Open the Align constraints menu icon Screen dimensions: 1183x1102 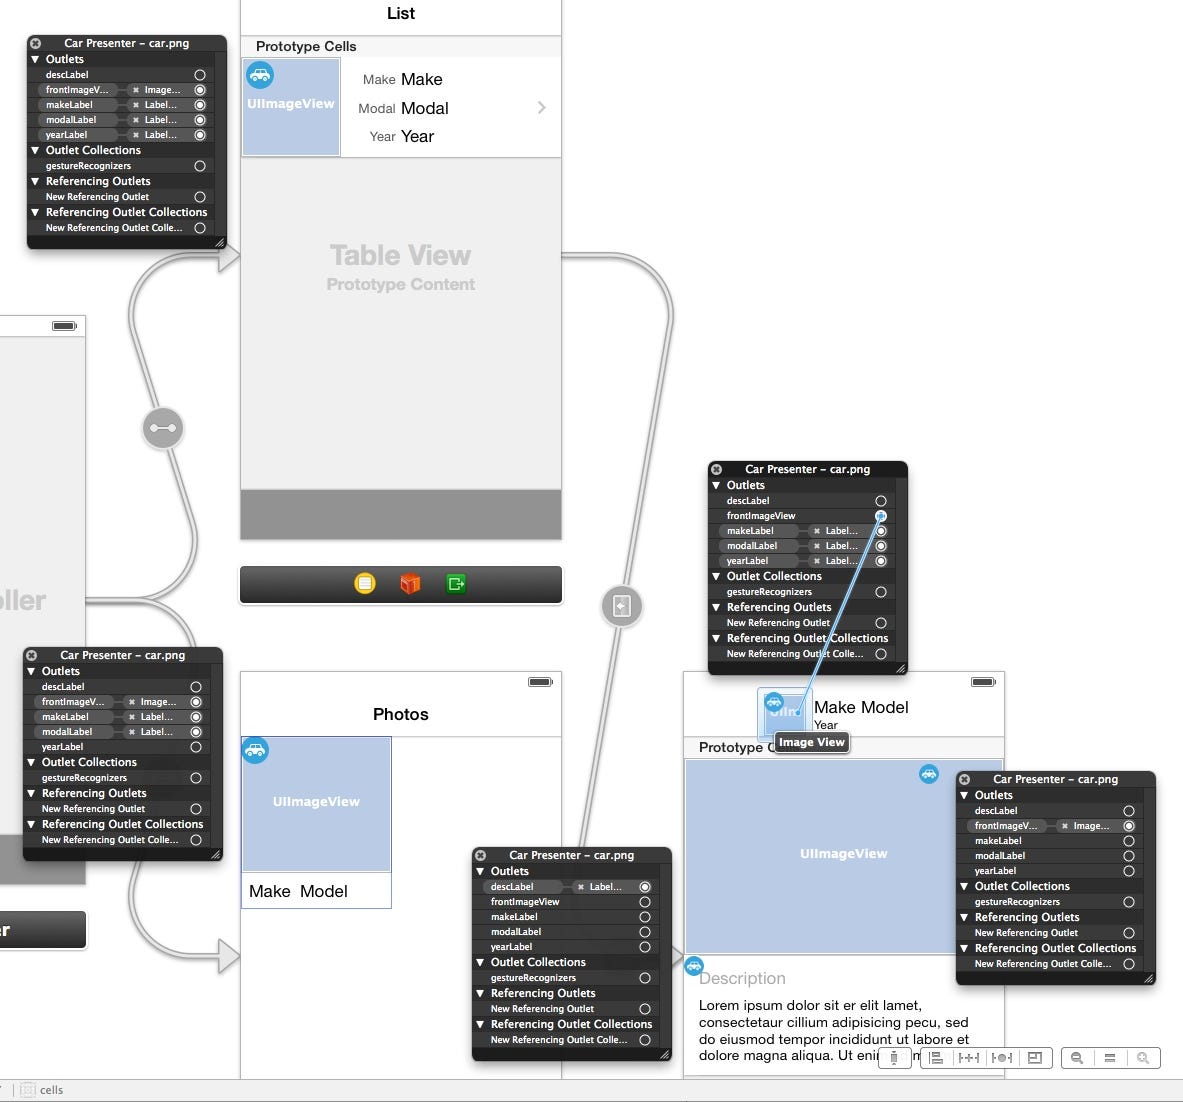click(935, 1057)
